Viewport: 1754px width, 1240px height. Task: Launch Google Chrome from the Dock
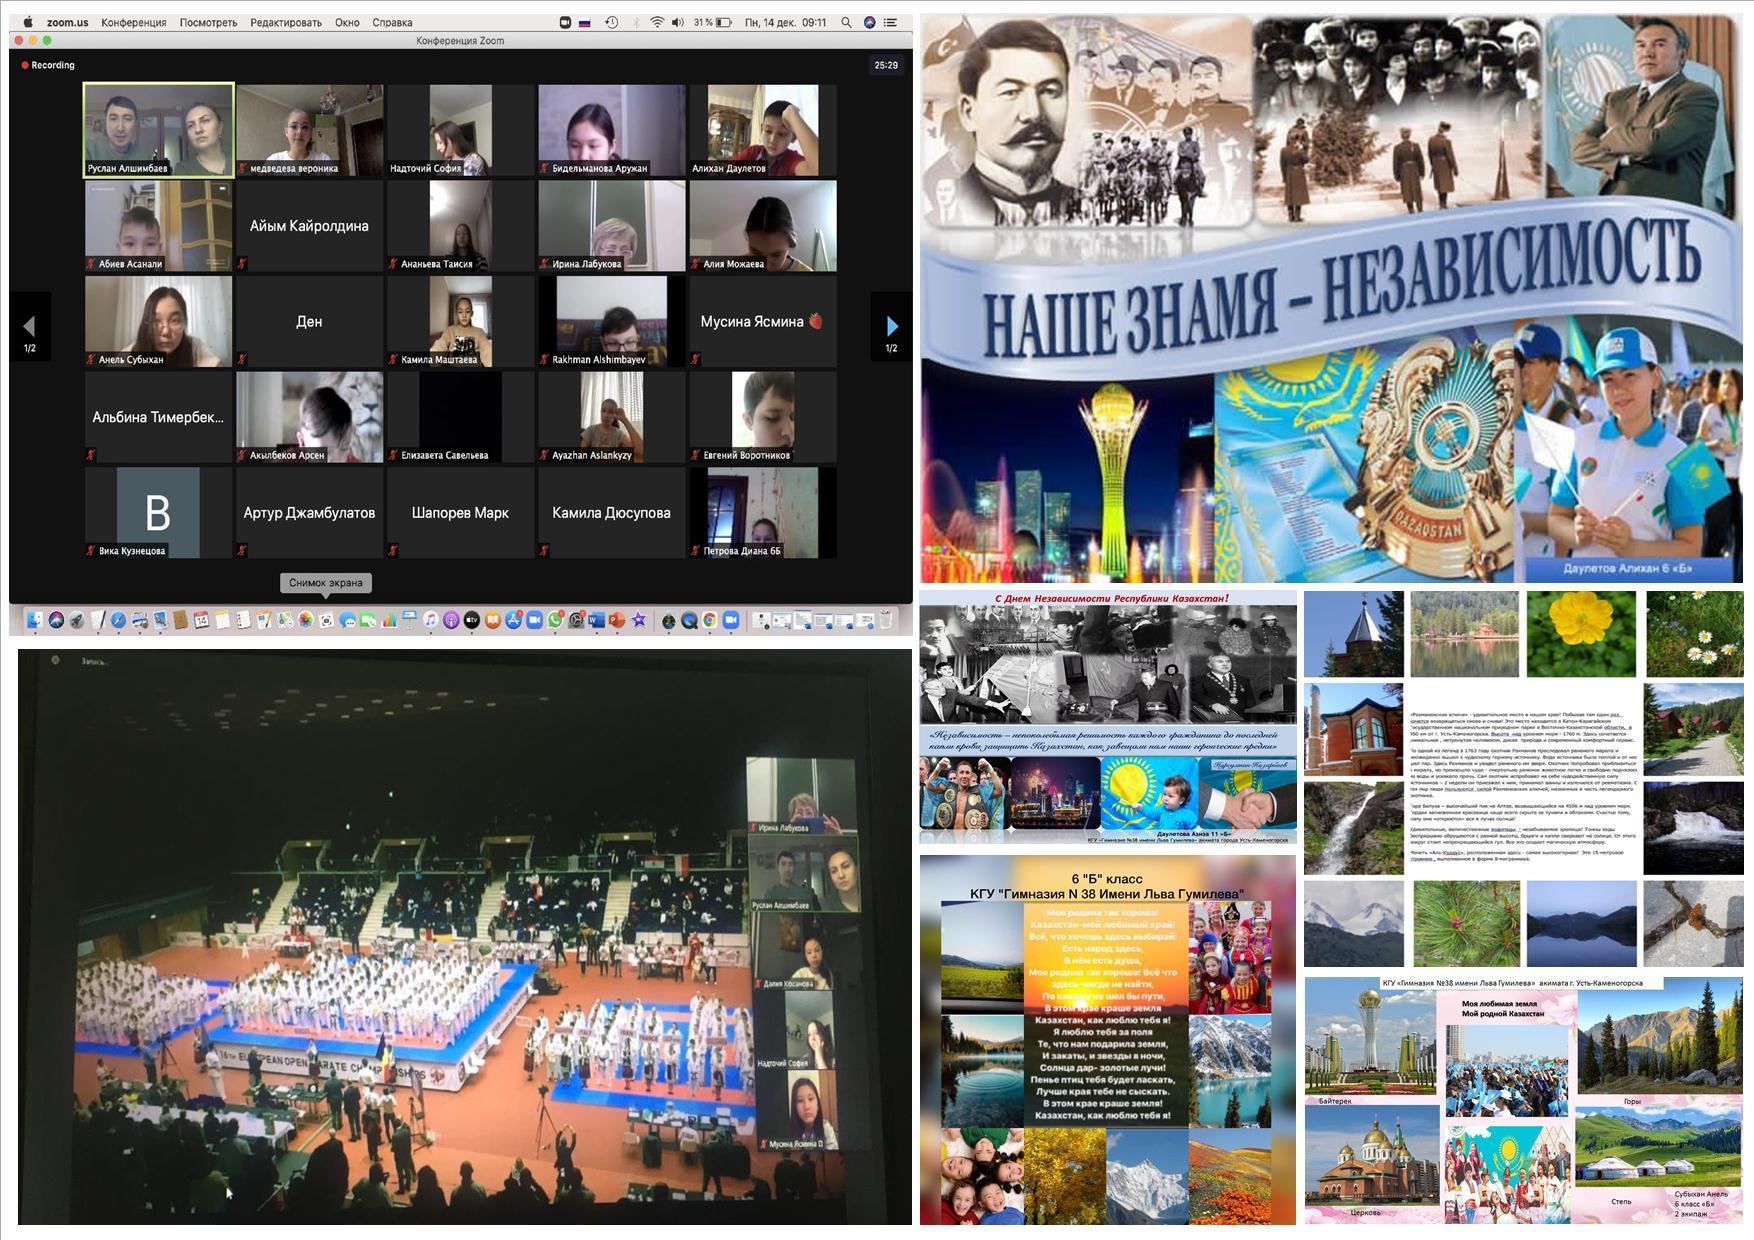click(709, 621)
